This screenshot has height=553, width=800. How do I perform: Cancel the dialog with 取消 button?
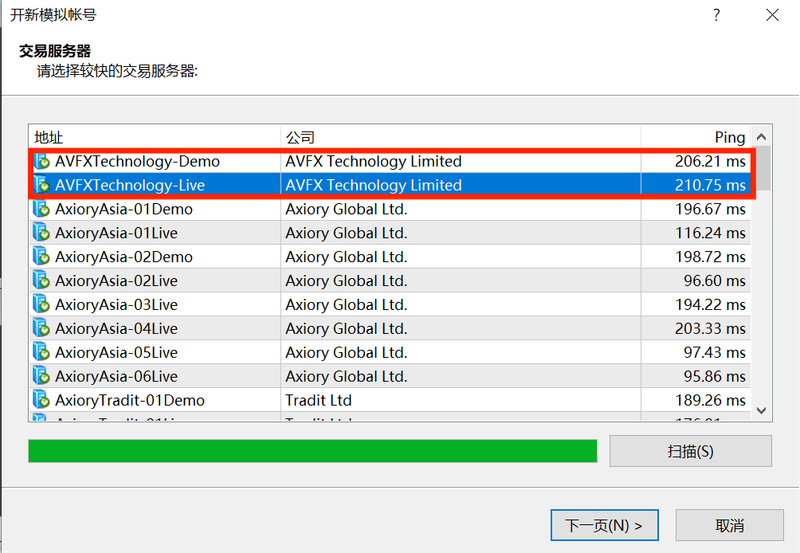[730, 525]
